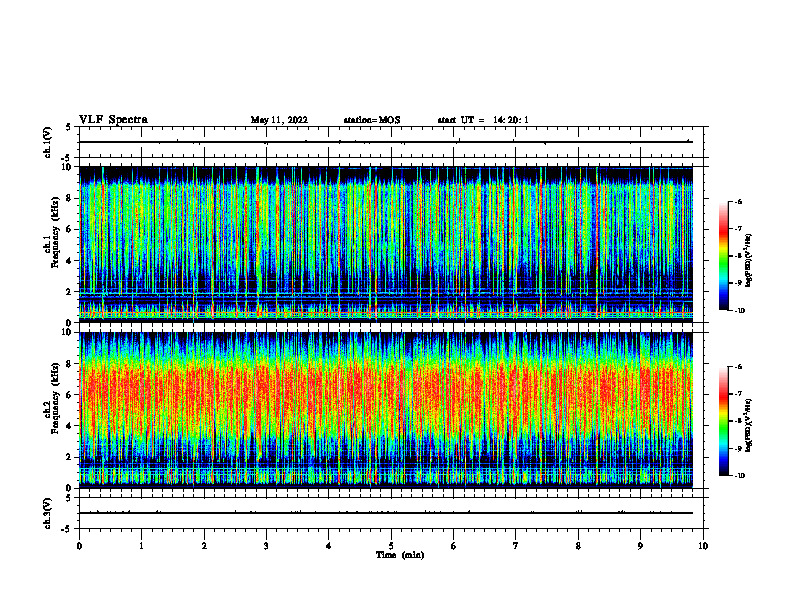
Task: Click time axis tick label "2"
Action: [x=204, y=546]
